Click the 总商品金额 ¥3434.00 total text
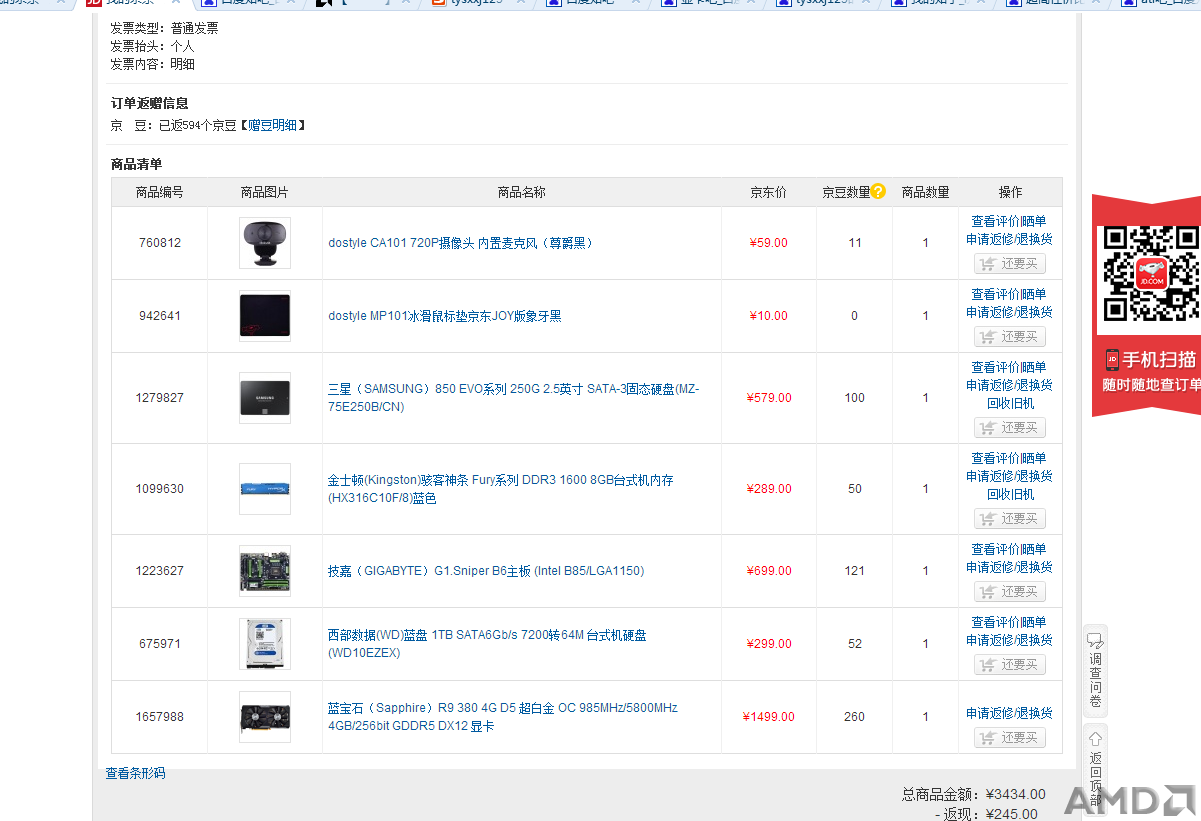 [974, 795]
